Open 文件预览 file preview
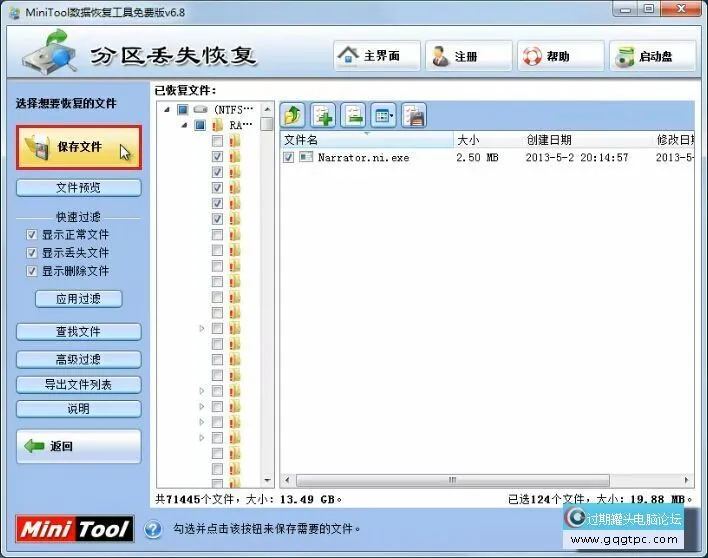The width and height of the screenshot is (708, 558). click(x=79, y=188)
